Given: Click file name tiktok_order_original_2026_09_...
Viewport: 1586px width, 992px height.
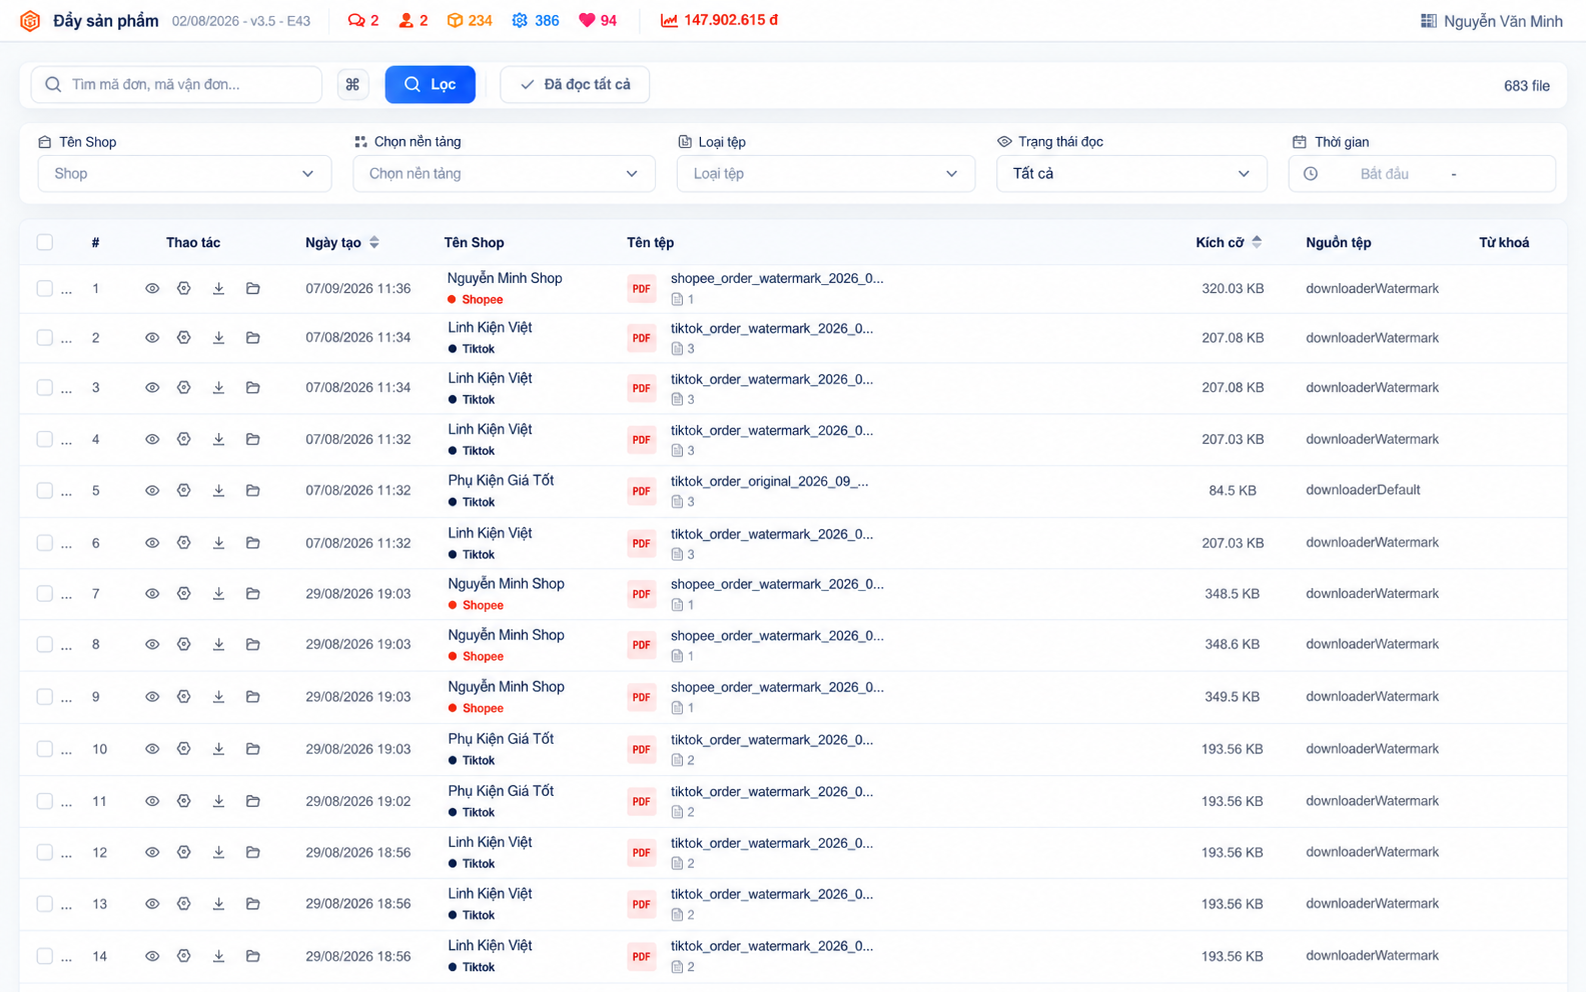Looking at the screenshot, I should (x=770, y=481).
